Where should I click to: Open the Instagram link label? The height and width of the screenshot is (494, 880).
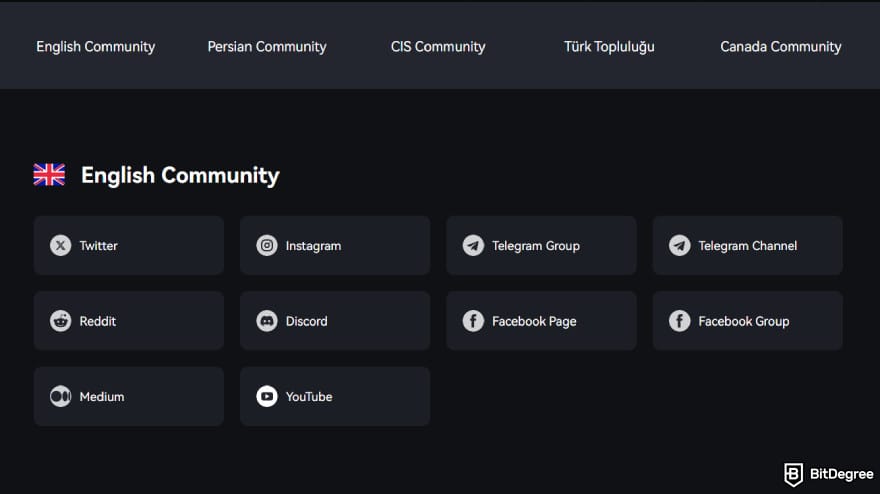click(x=313, y=246)
